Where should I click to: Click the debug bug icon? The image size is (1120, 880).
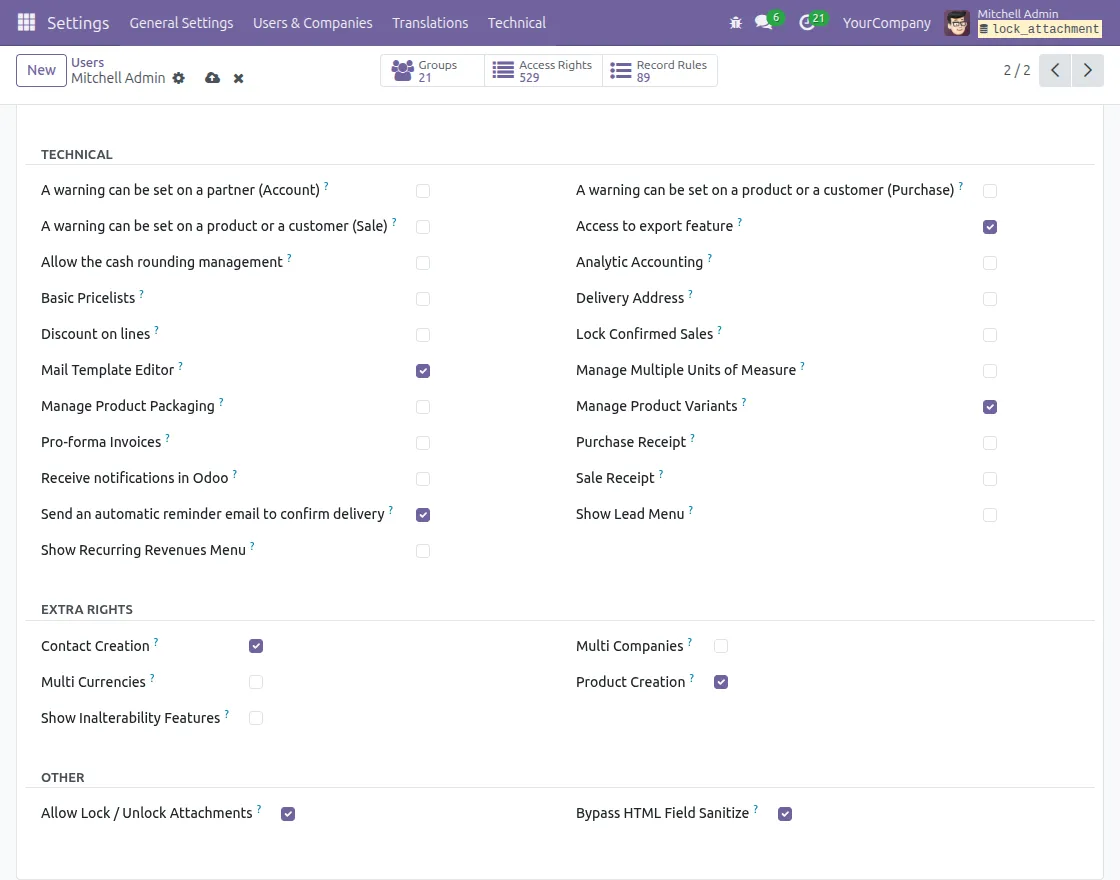coord(736,23)
